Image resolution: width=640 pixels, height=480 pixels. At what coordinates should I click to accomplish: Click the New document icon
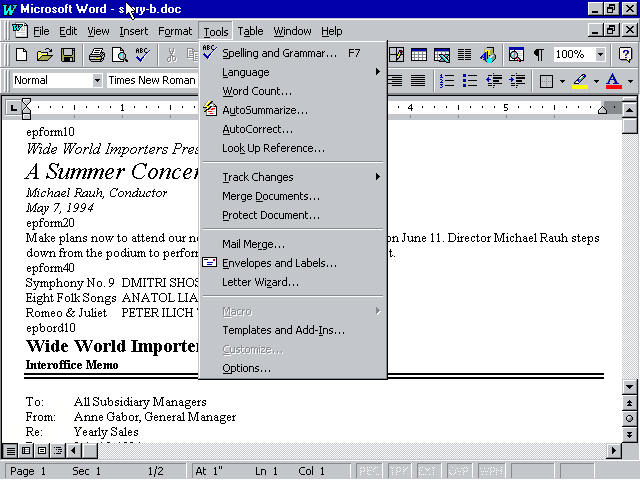coord(21,54)
